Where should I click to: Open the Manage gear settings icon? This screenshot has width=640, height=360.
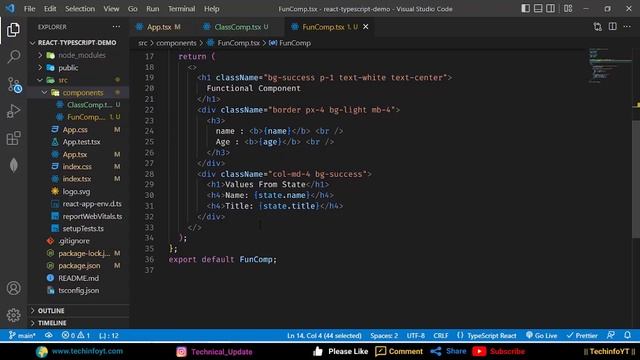pyautogui.click(x=13, y=315)
